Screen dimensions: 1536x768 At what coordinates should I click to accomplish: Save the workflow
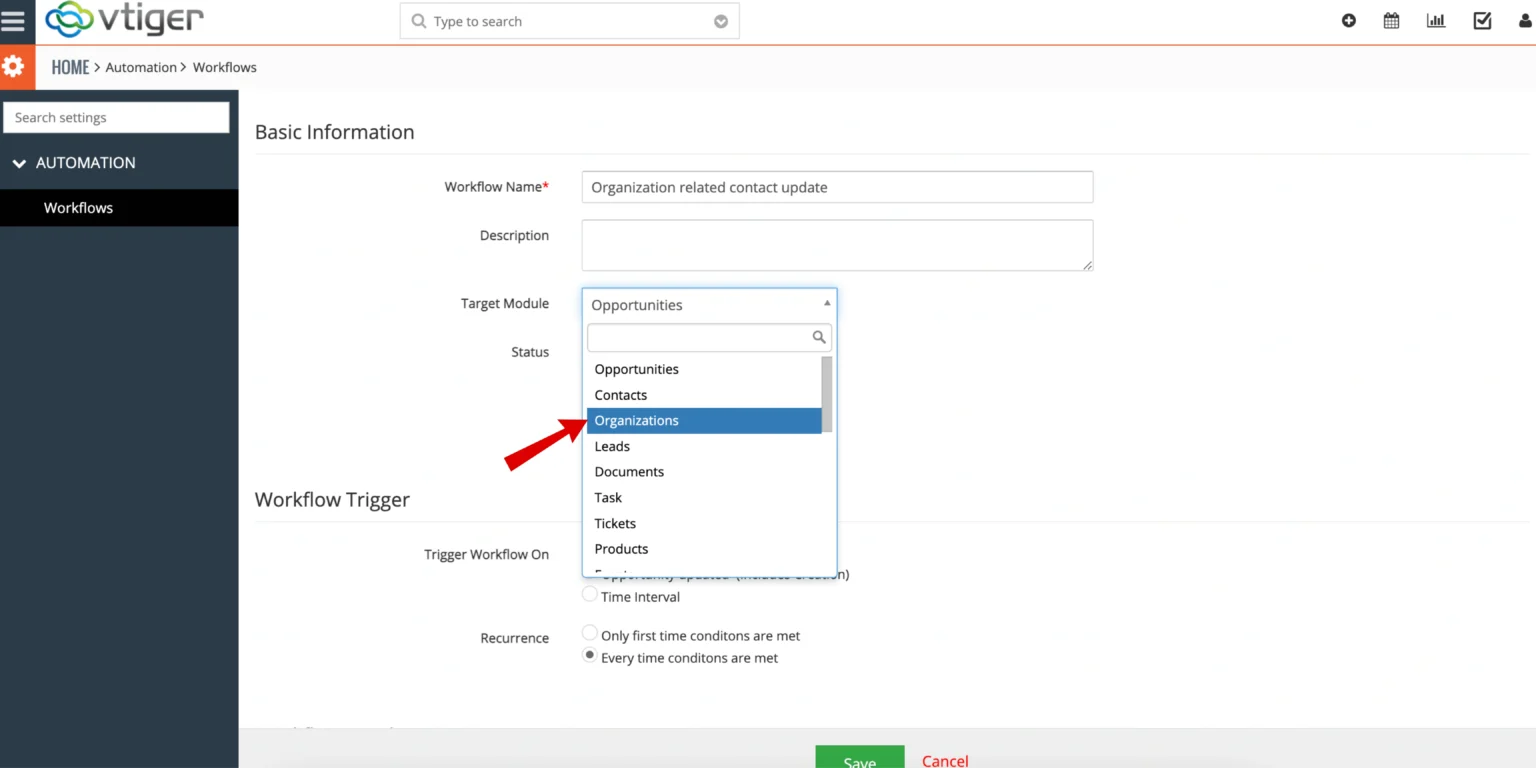click(858, 760)
